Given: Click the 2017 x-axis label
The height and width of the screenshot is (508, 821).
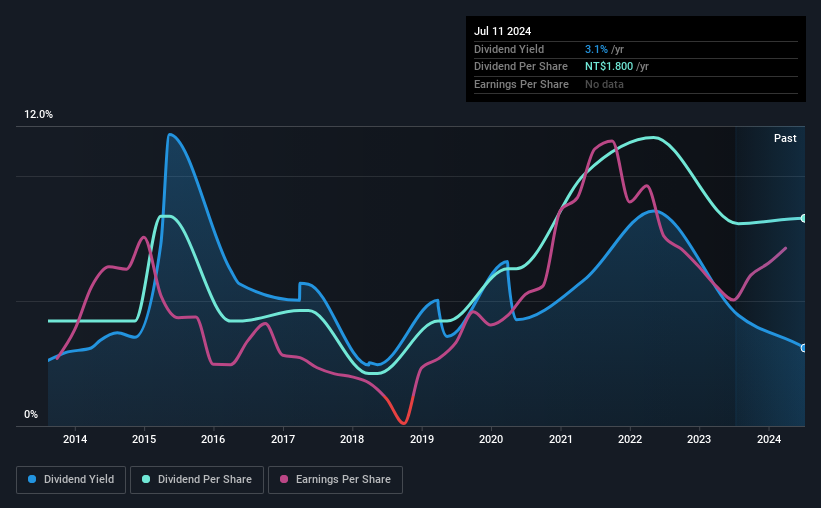Looking at the screenshot, I should tap(283, 439).
